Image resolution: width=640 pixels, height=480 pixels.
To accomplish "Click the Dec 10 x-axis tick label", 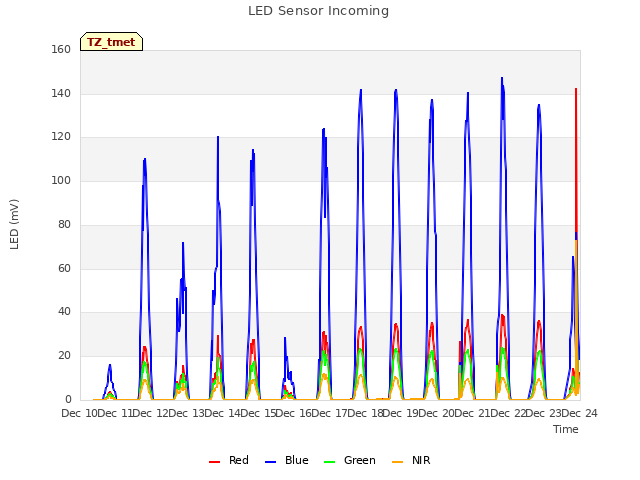I will (79, 413).
